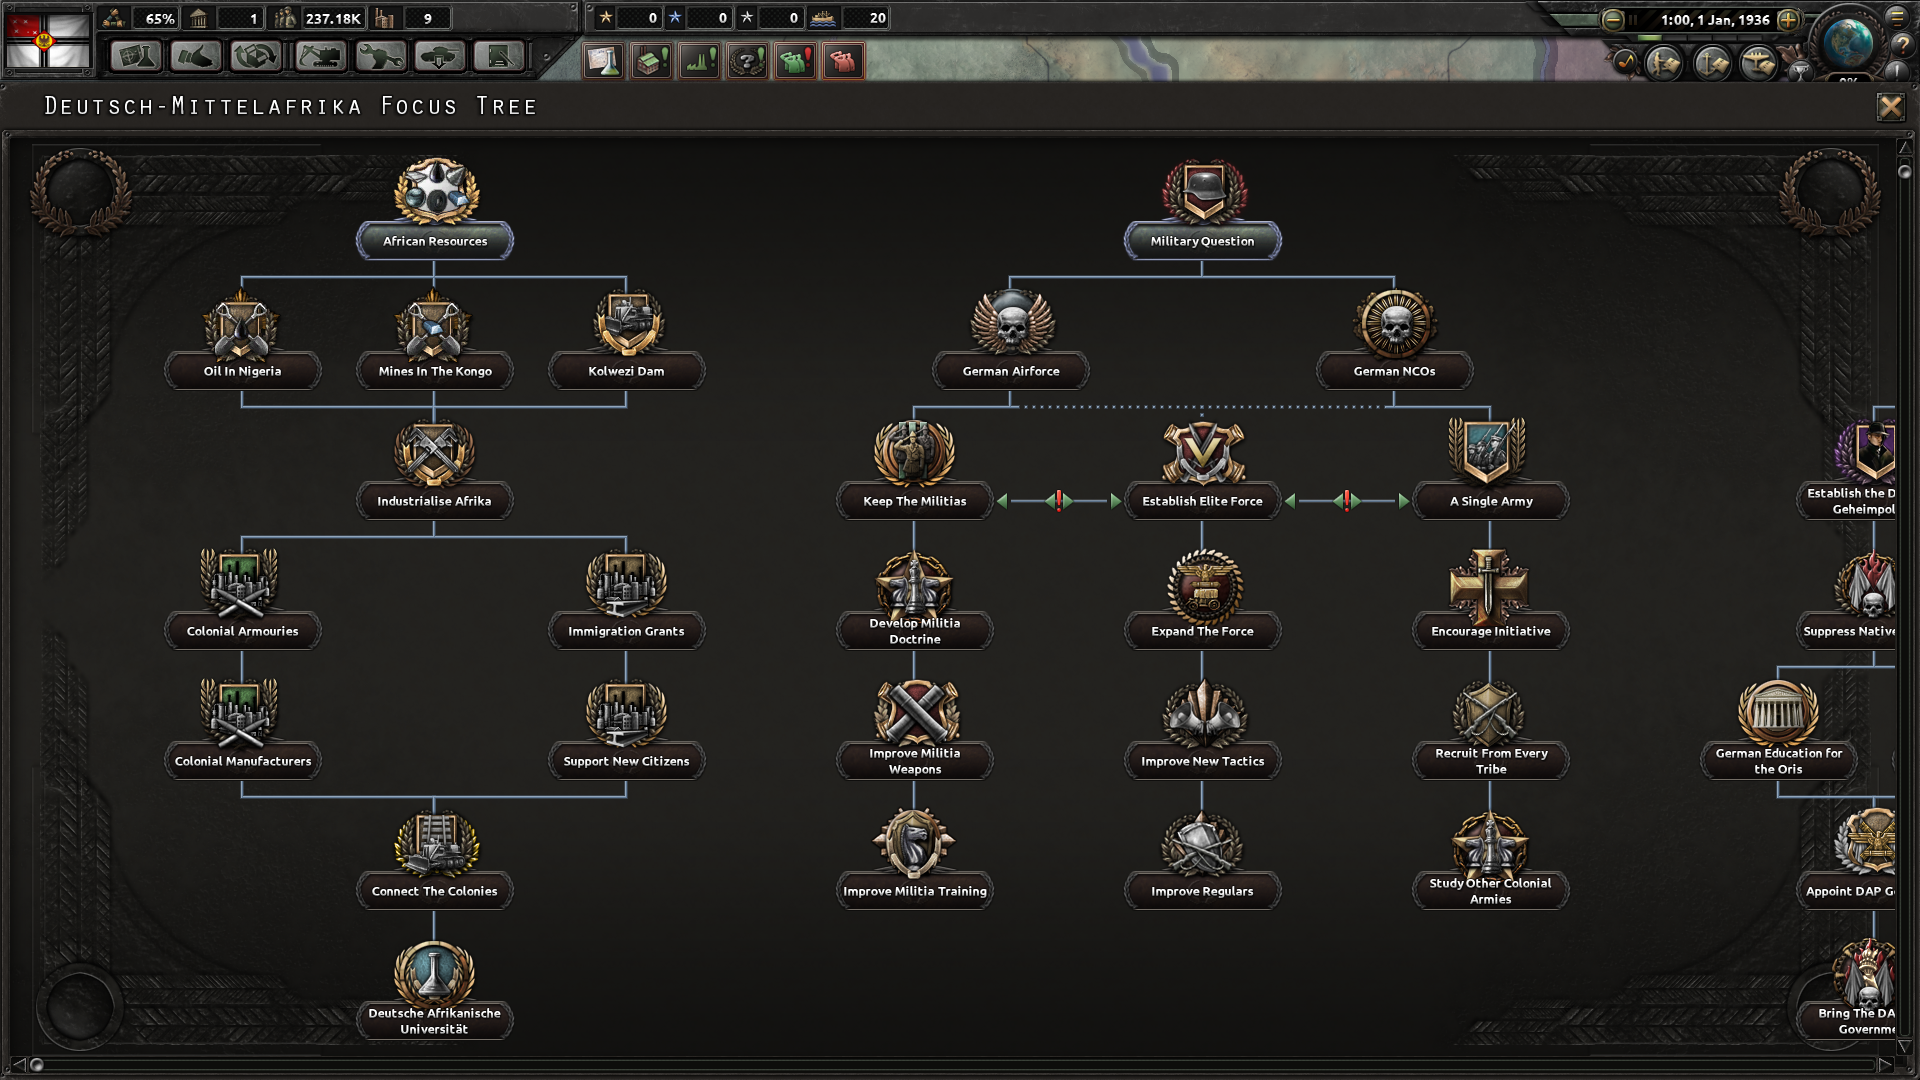The image size is (1920, 1080).
Task: Click mutual exclusion marker between Elite Force and Single Army
Action: pyautogui.click(x=1347, y=501)
